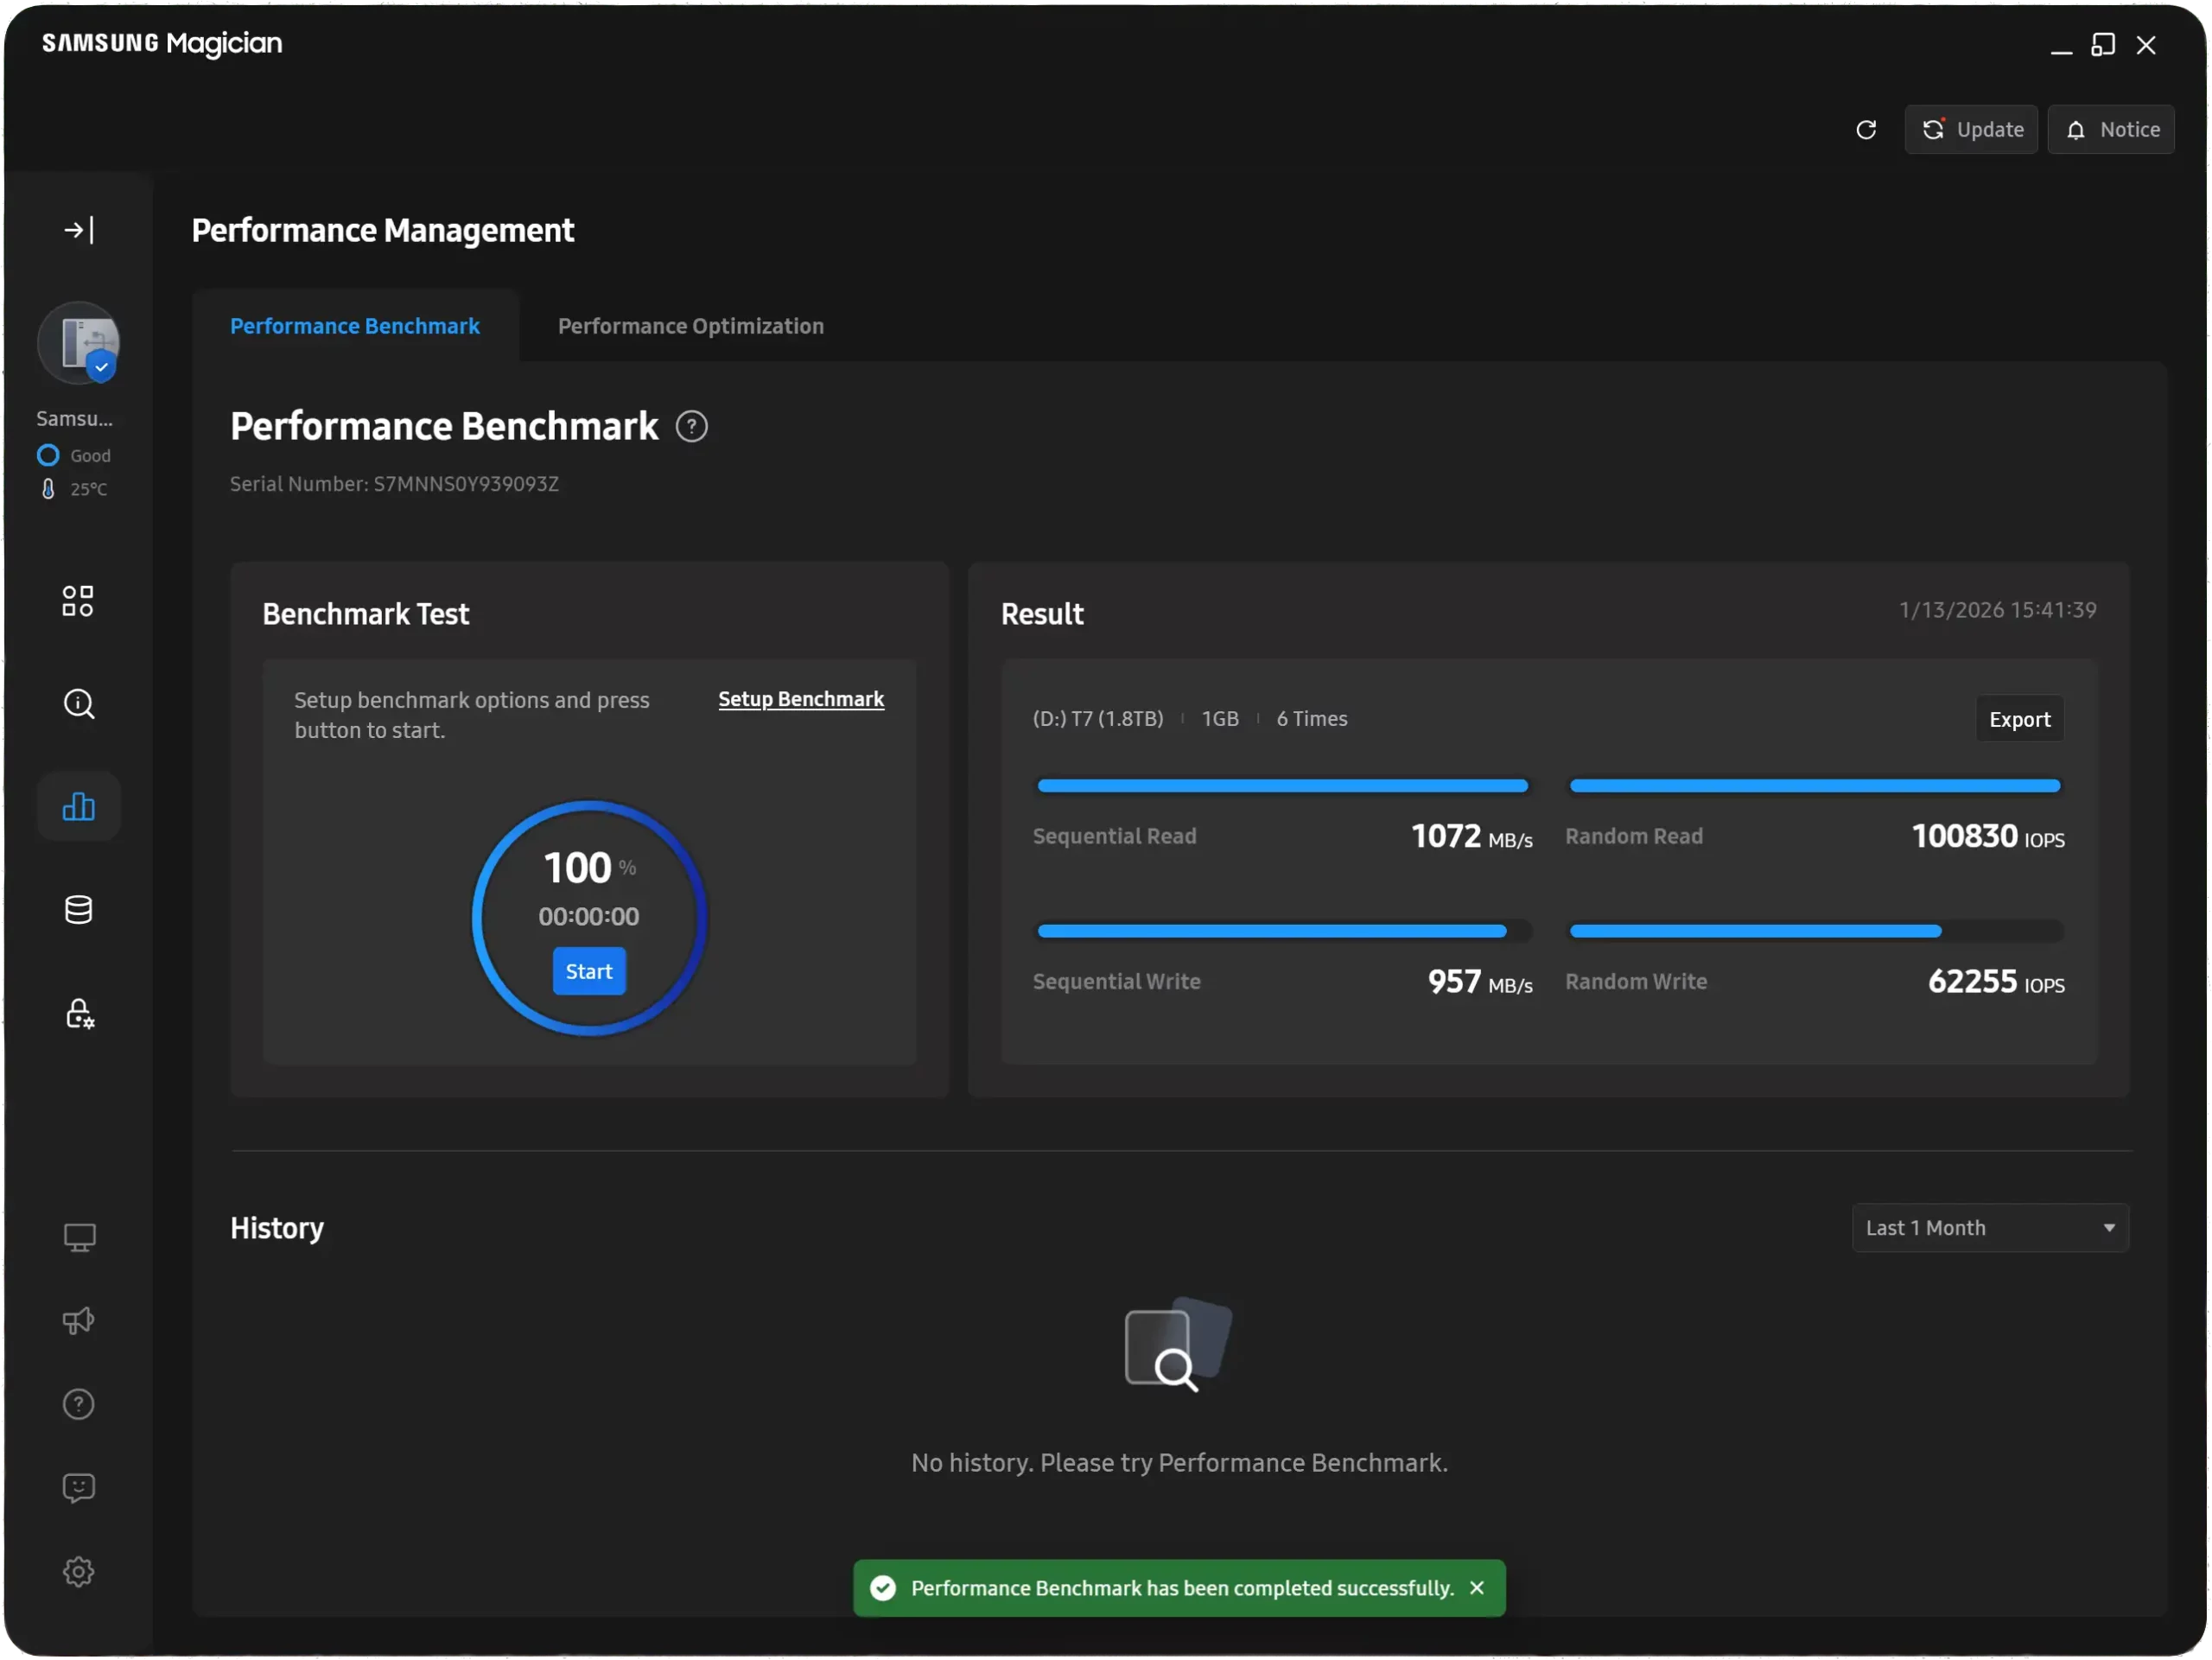Dismiss the benchmark completed success notification
This screenshot has height=1660, width=2212.
pos(1477,1588)
